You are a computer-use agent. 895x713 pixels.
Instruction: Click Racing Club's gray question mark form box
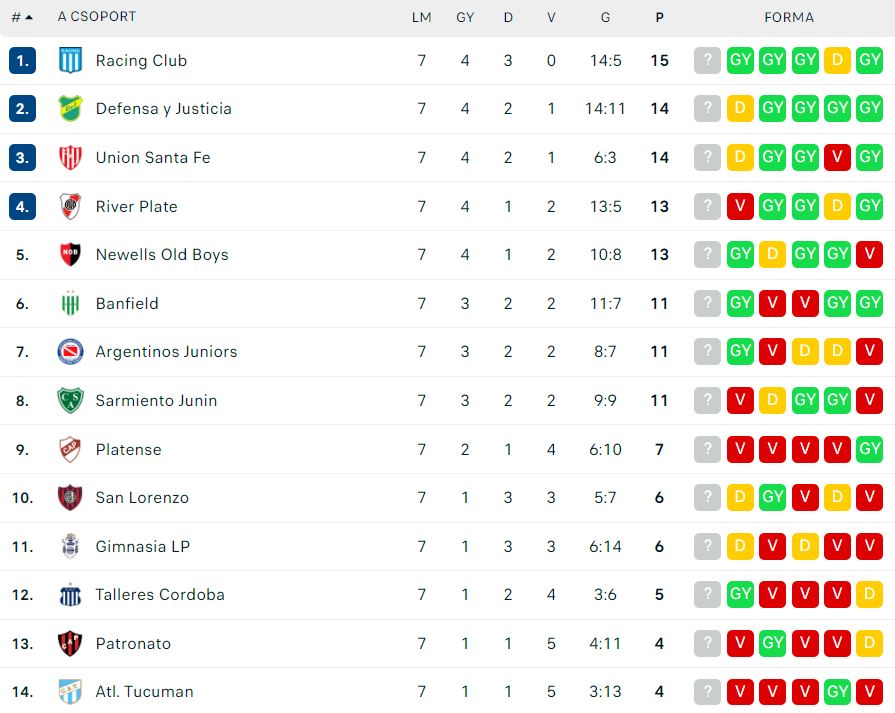[x=707, y=60]
